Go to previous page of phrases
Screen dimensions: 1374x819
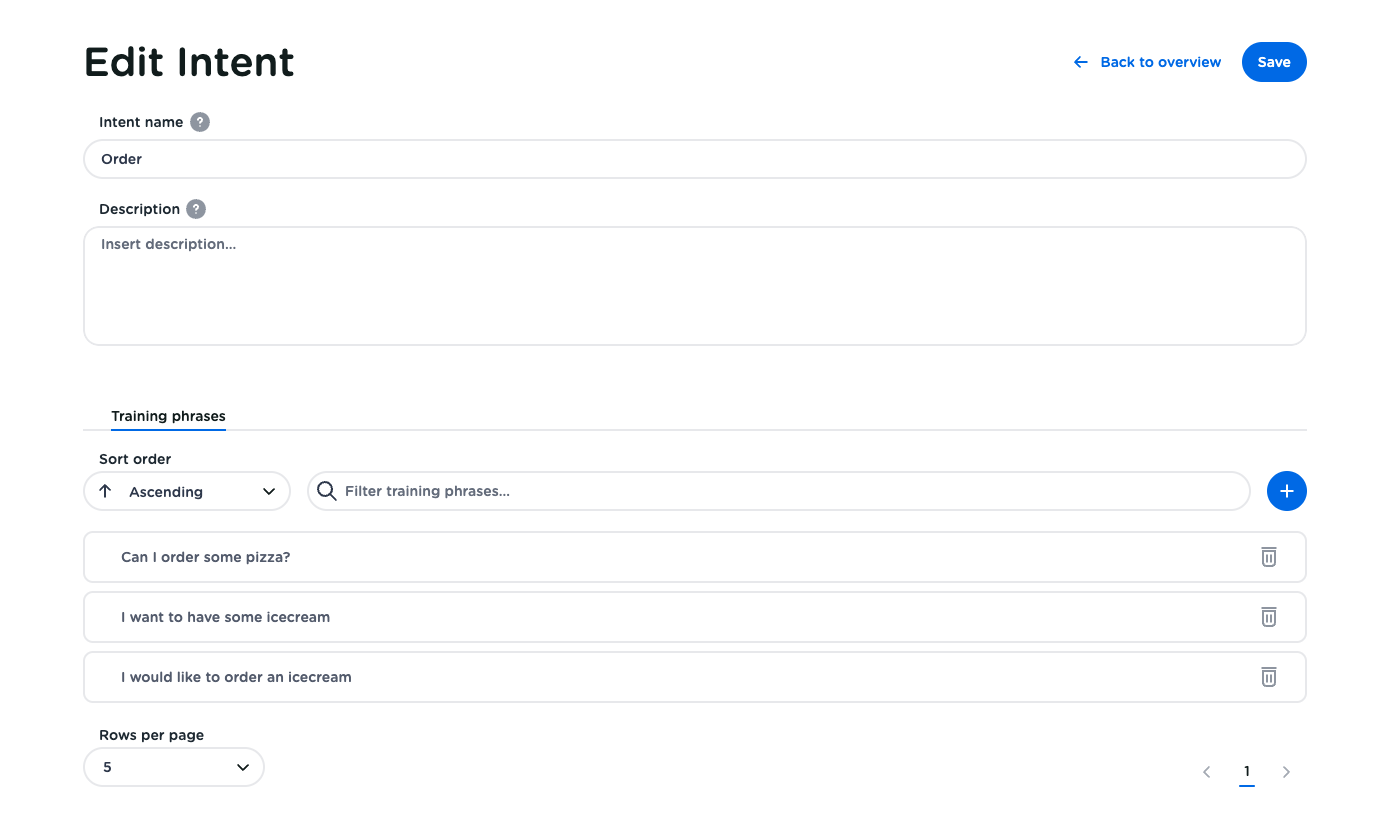tap(1206, 771)
